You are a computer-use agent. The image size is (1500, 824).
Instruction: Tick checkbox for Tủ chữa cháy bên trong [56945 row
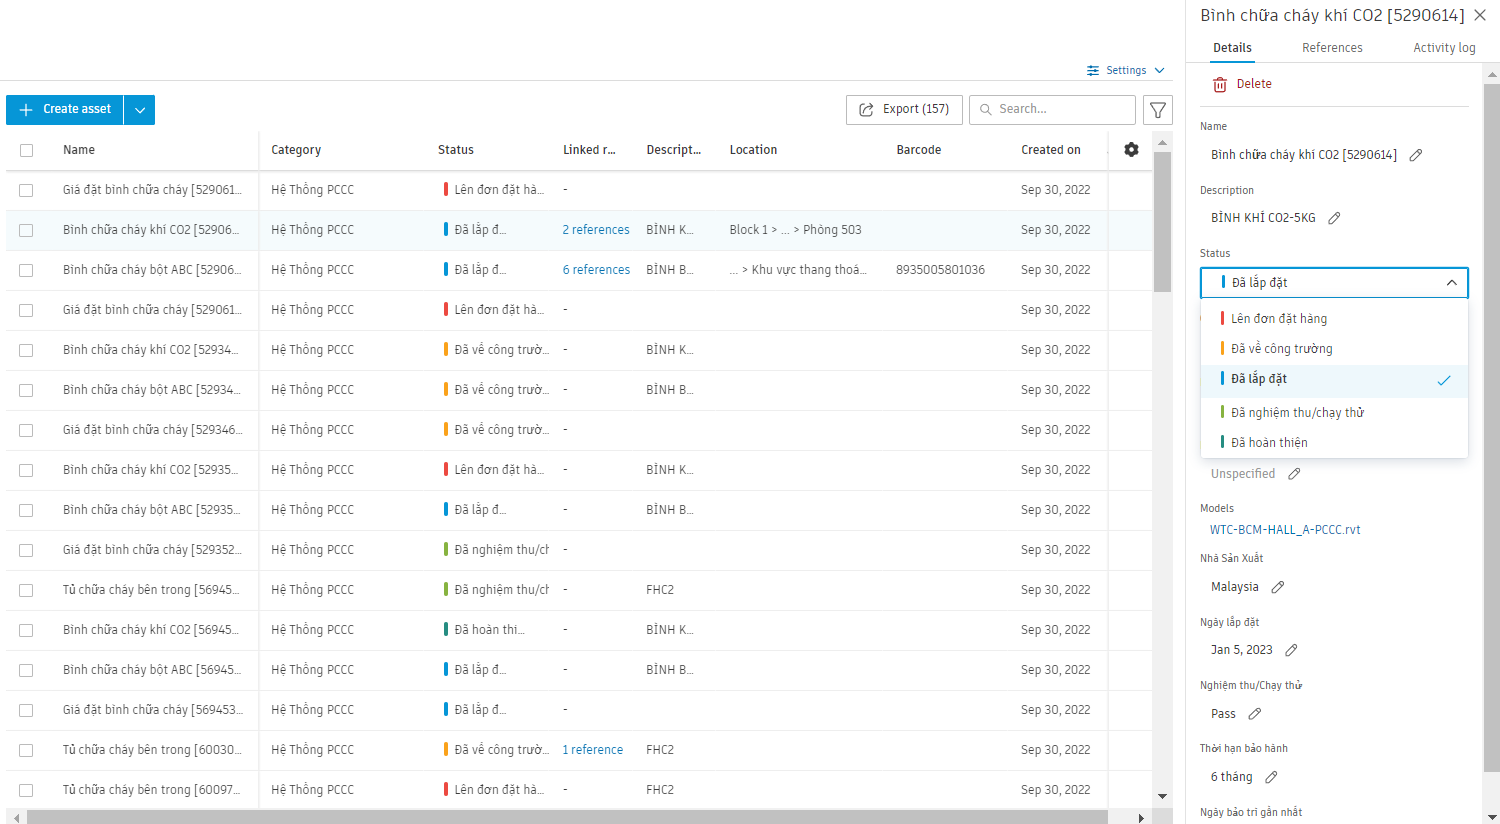click(x=26, y=590)
